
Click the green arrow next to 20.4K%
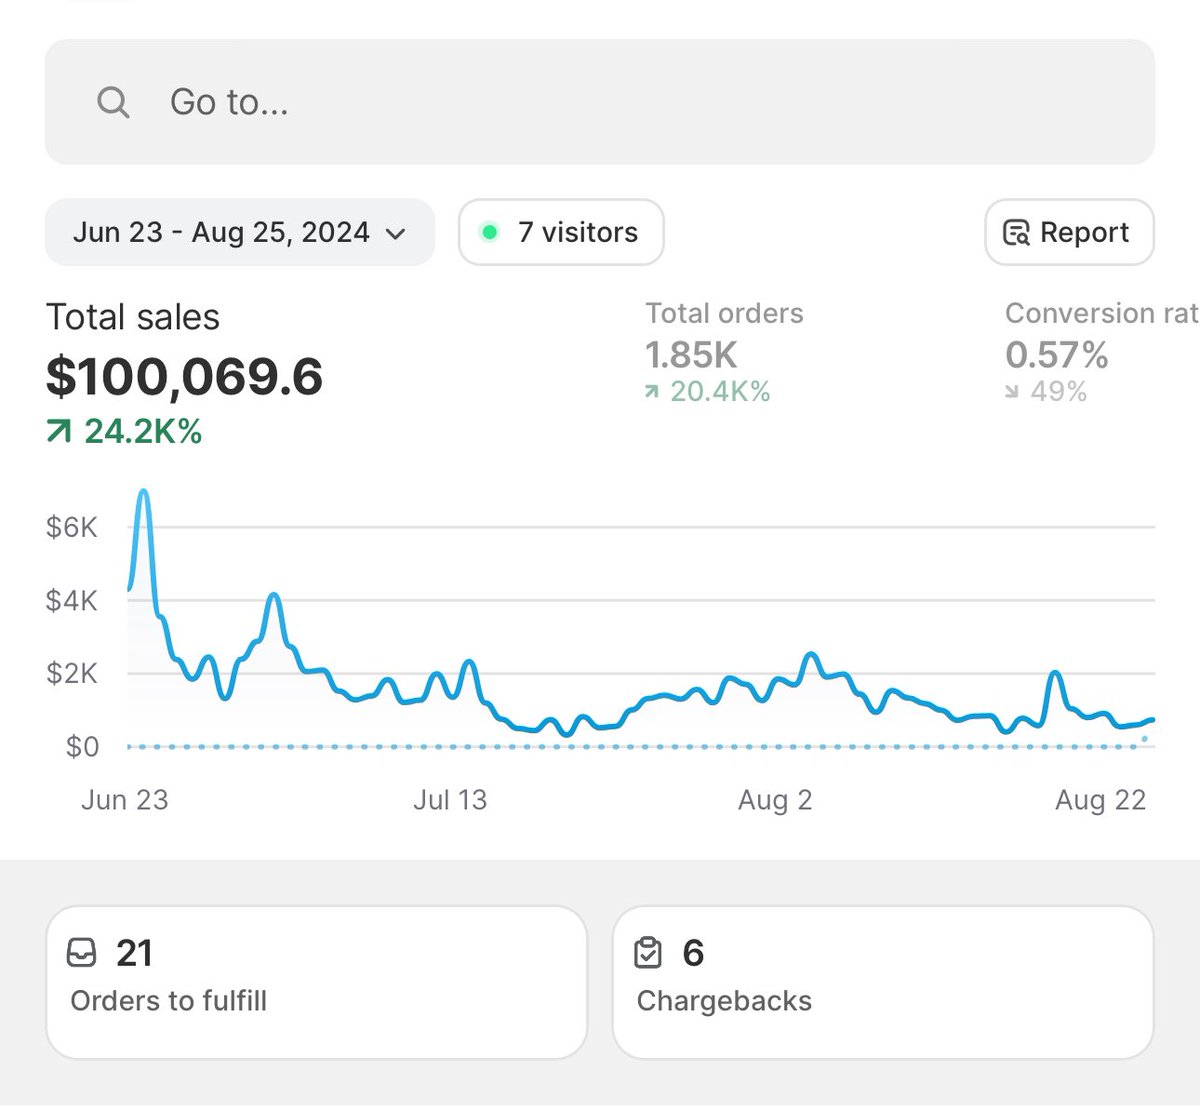[652, 392]
